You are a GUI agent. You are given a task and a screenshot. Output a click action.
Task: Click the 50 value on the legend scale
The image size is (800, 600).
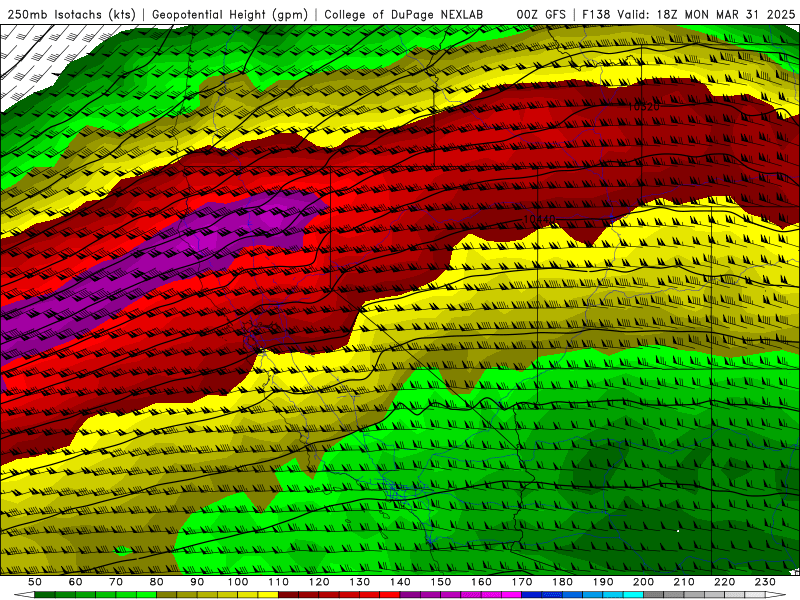tap(35, 582)
